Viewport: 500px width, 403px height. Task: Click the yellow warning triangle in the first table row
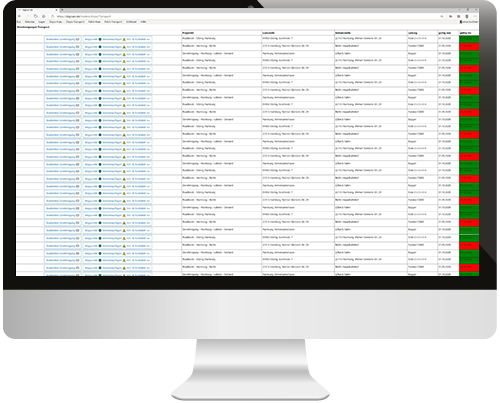(x=124, y=39)
